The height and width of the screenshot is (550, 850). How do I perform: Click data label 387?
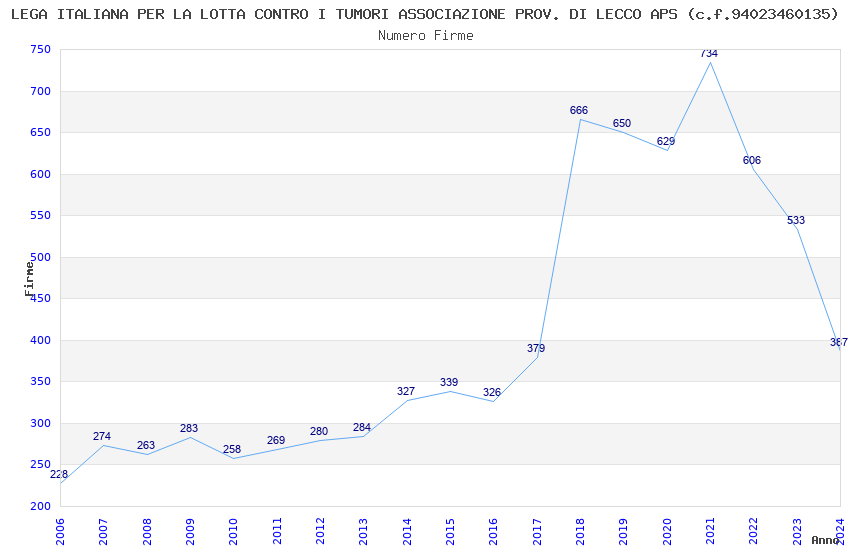839,342
